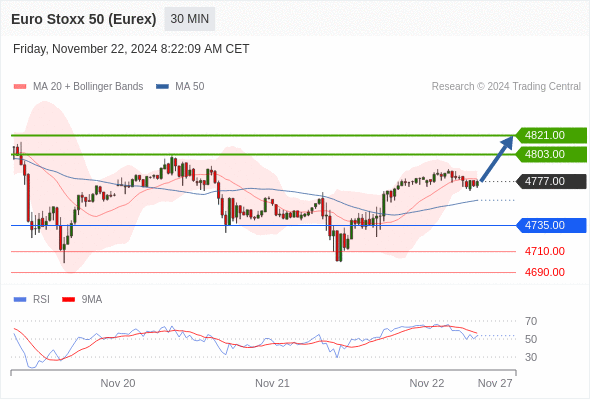
Task: Click the 4777.00 current price tag
Action: tap(550, 181)
